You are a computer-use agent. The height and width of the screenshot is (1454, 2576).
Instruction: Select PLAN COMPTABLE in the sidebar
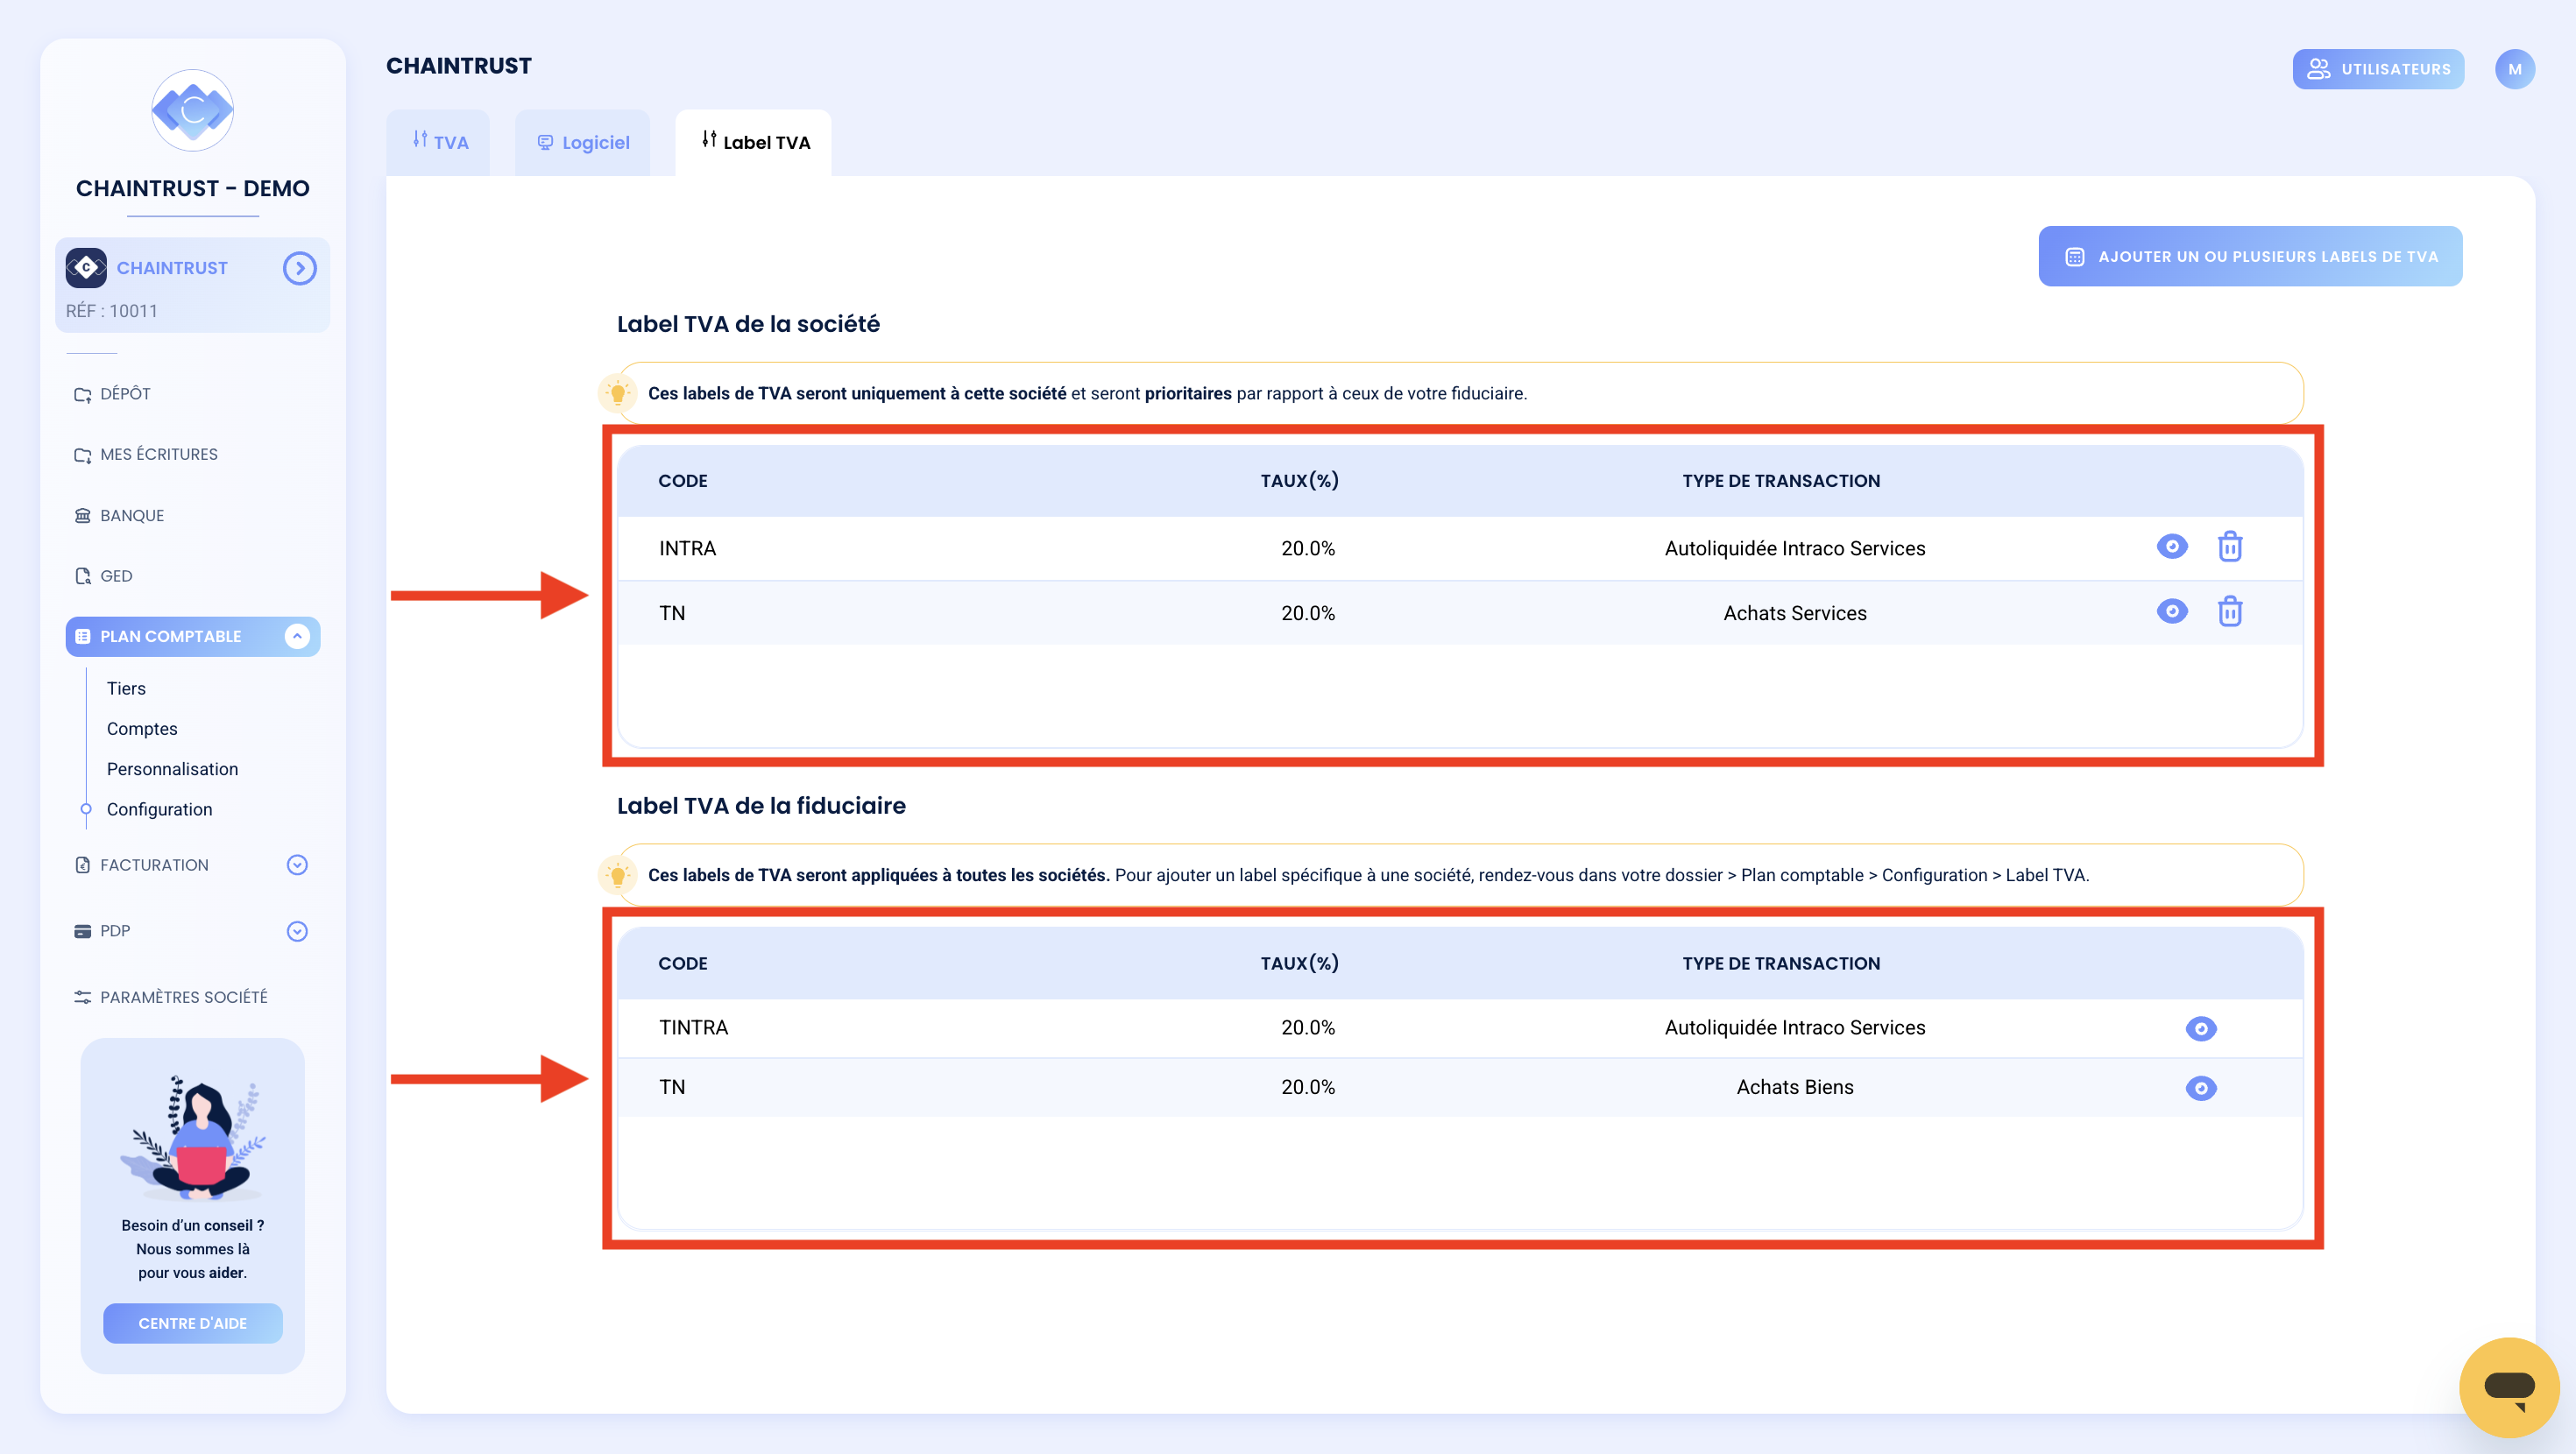[x=193, y=636]
